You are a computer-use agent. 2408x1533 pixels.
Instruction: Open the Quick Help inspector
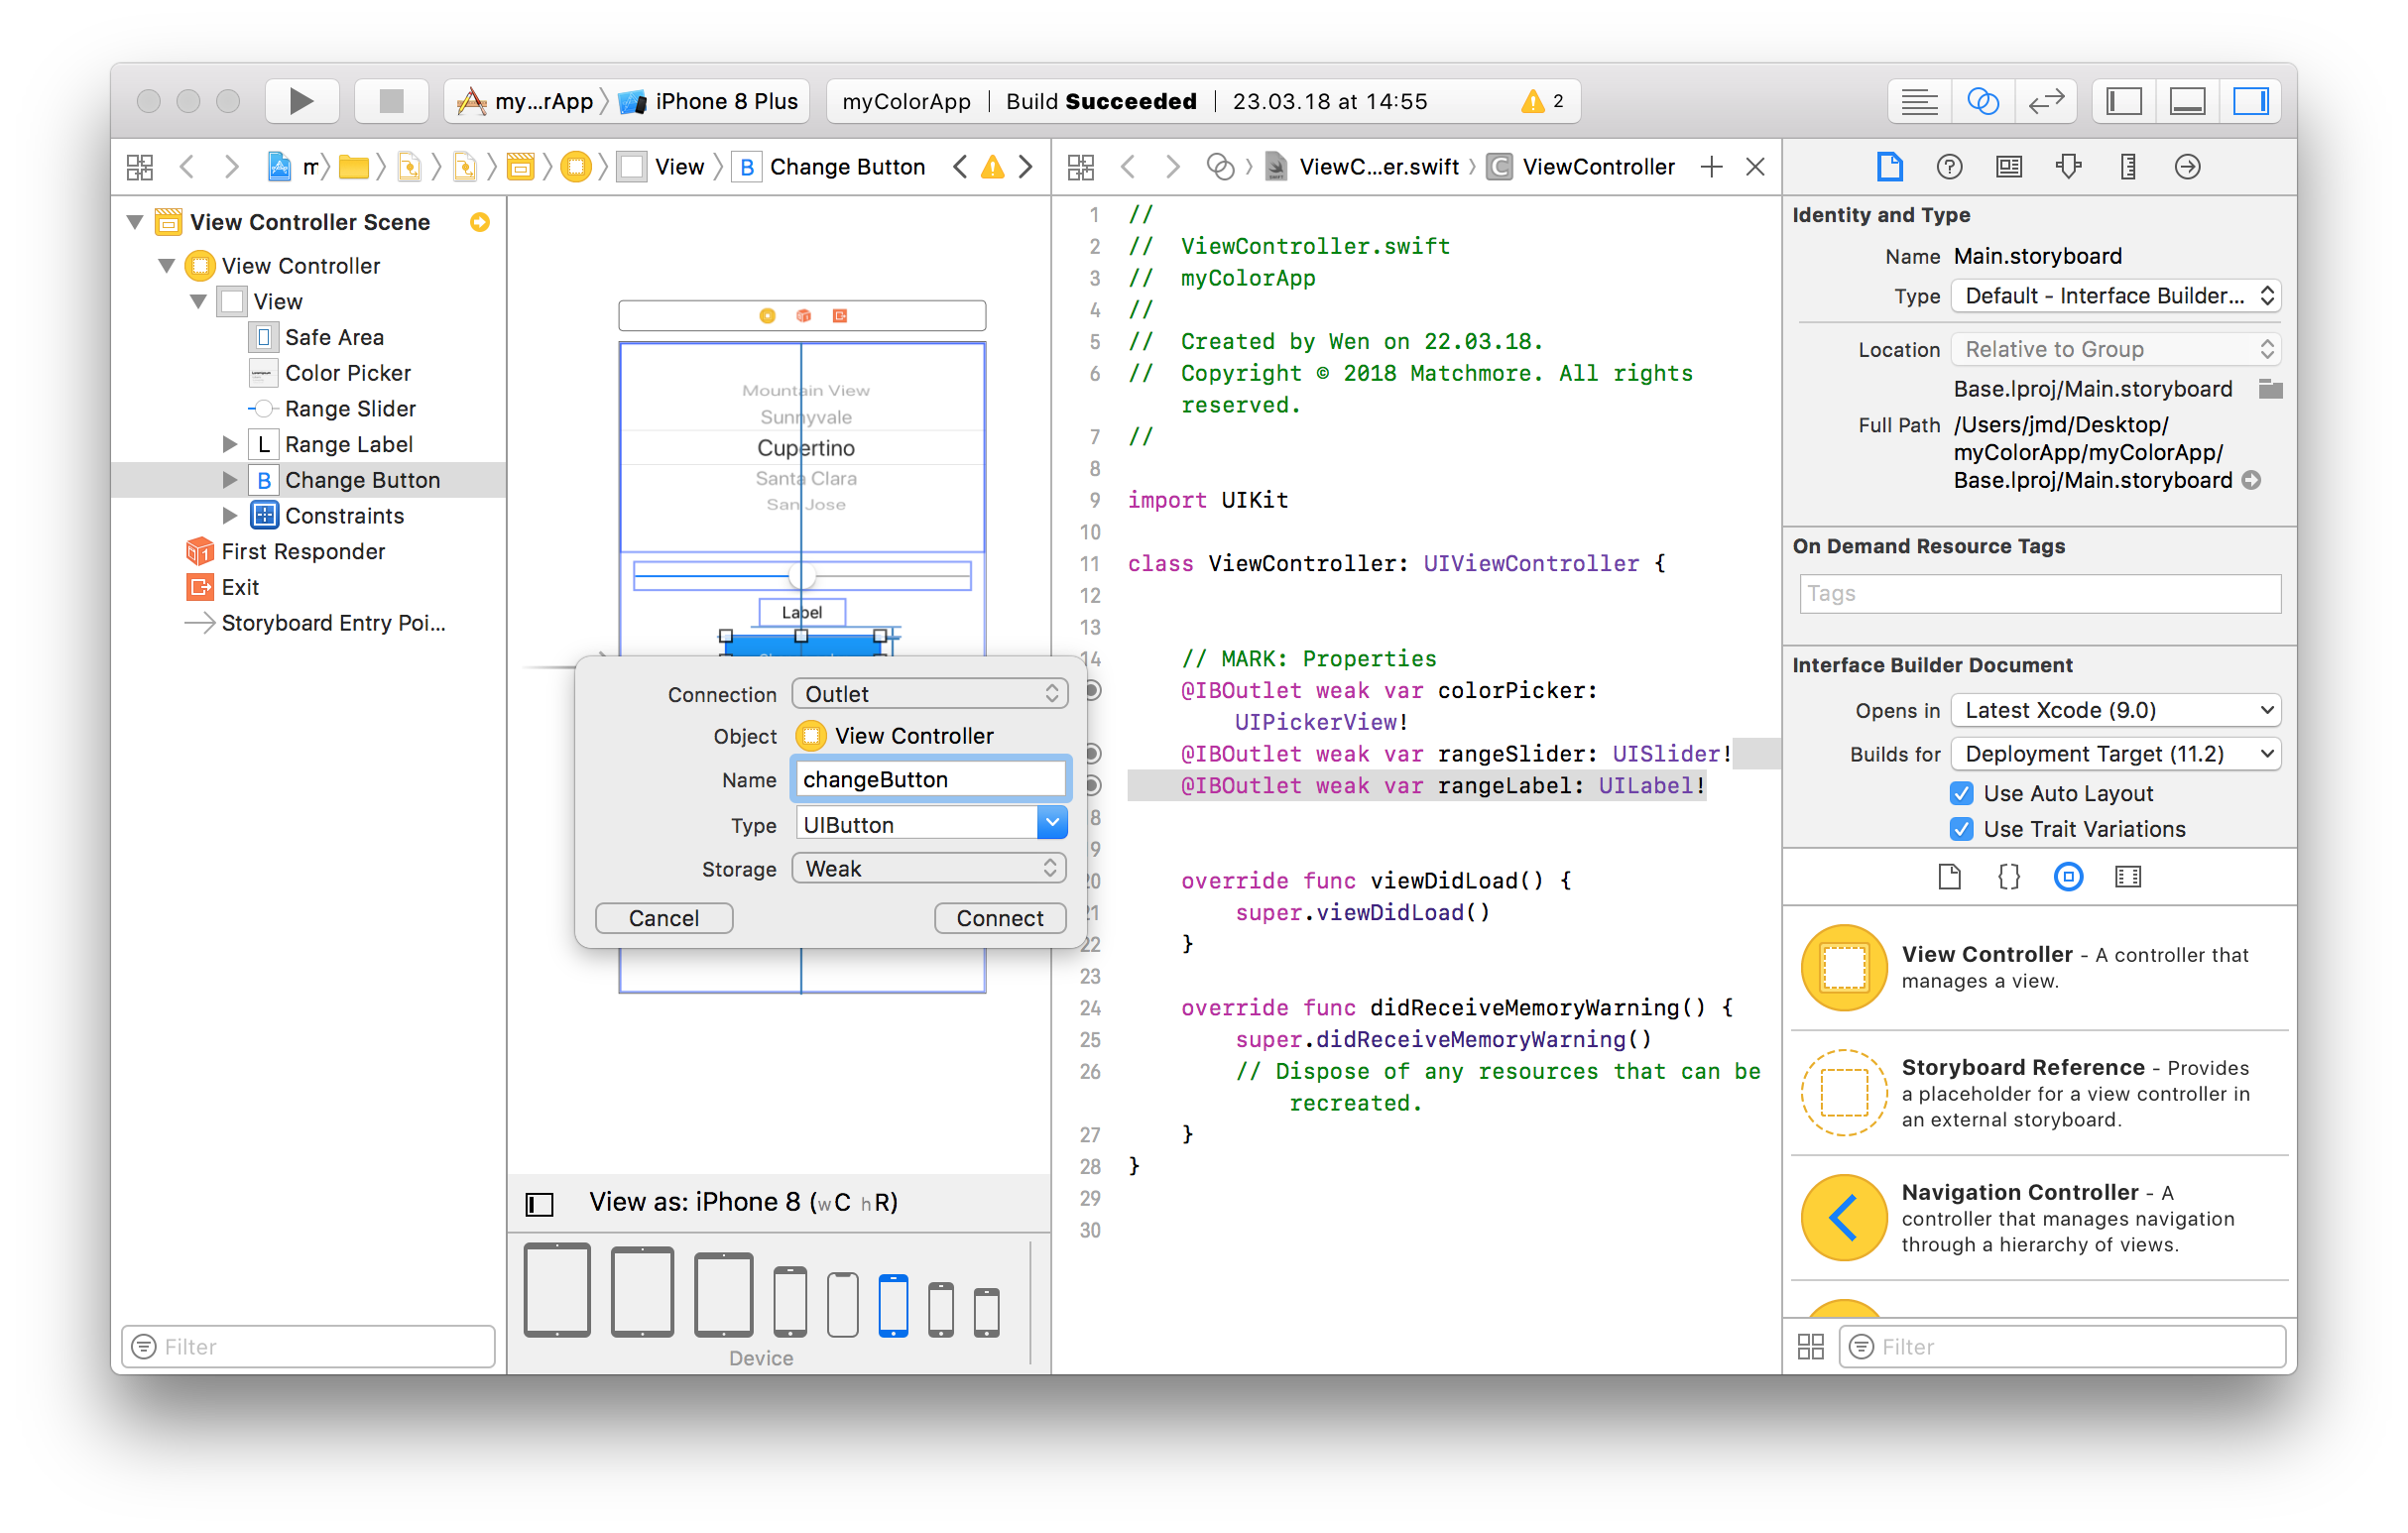coord(1948,167)
